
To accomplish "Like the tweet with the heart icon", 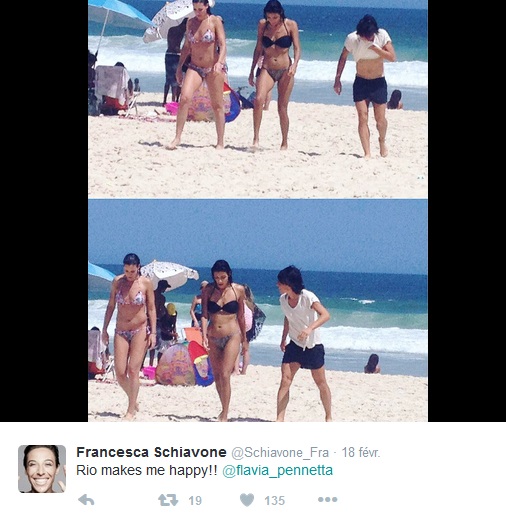I will (247, 500).
